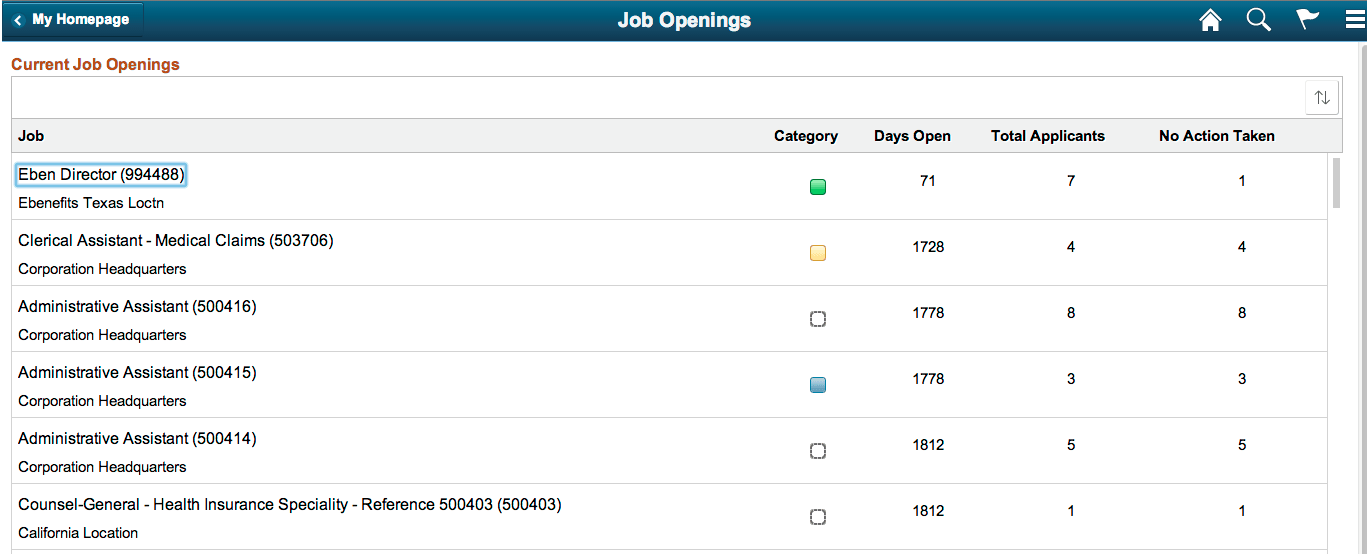The image size is (1368, 554).
Task: Click blue category icon for job 500415
Action: [818, 385]
